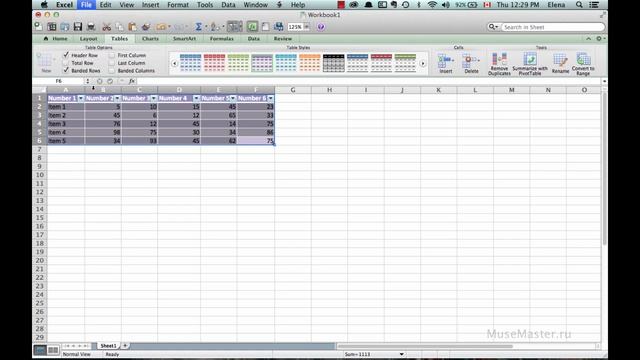Open the File menu
640x360 pixels.
click(86, 5)
